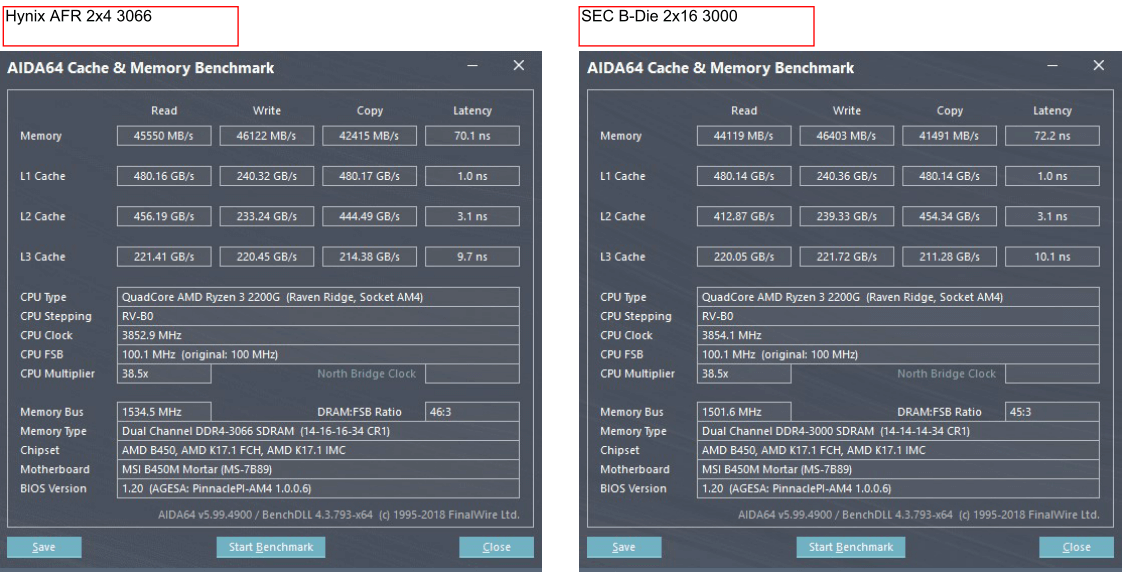Click L2 Cache copy value 444.49 GB/s

click(369, 216)
